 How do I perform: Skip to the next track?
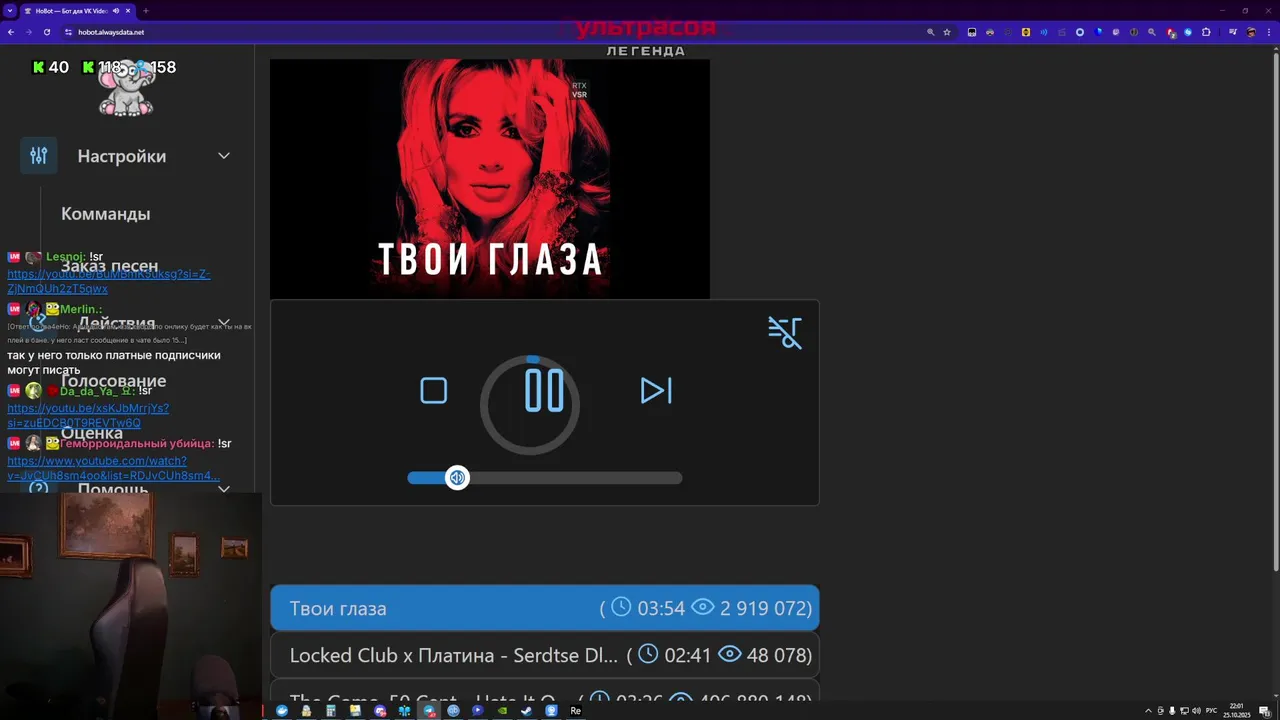[x=656, y=391]
